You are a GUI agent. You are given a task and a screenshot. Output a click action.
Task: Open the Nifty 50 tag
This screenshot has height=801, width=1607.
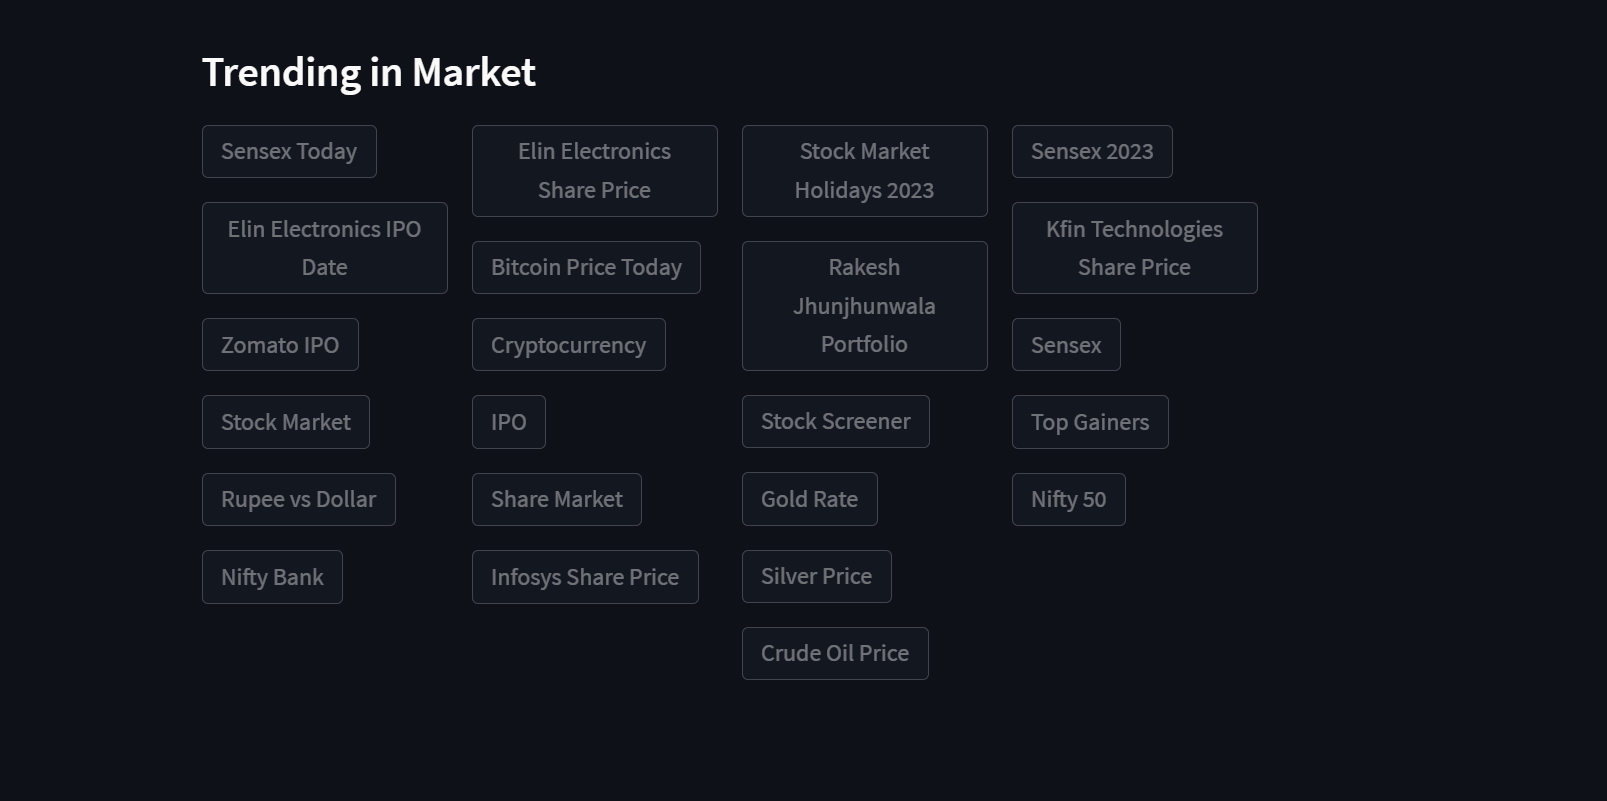coord(1068,500)
